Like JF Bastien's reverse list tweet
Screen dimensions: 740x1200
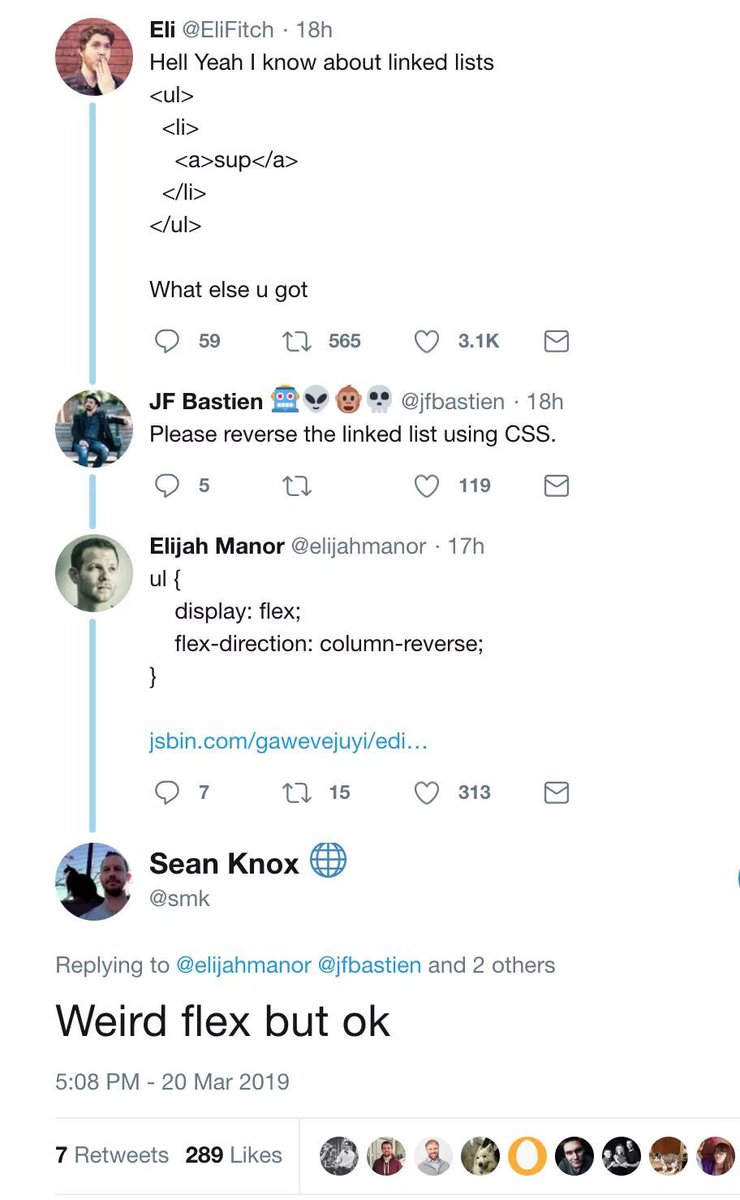pyautogui.click(x=427, y=486)
